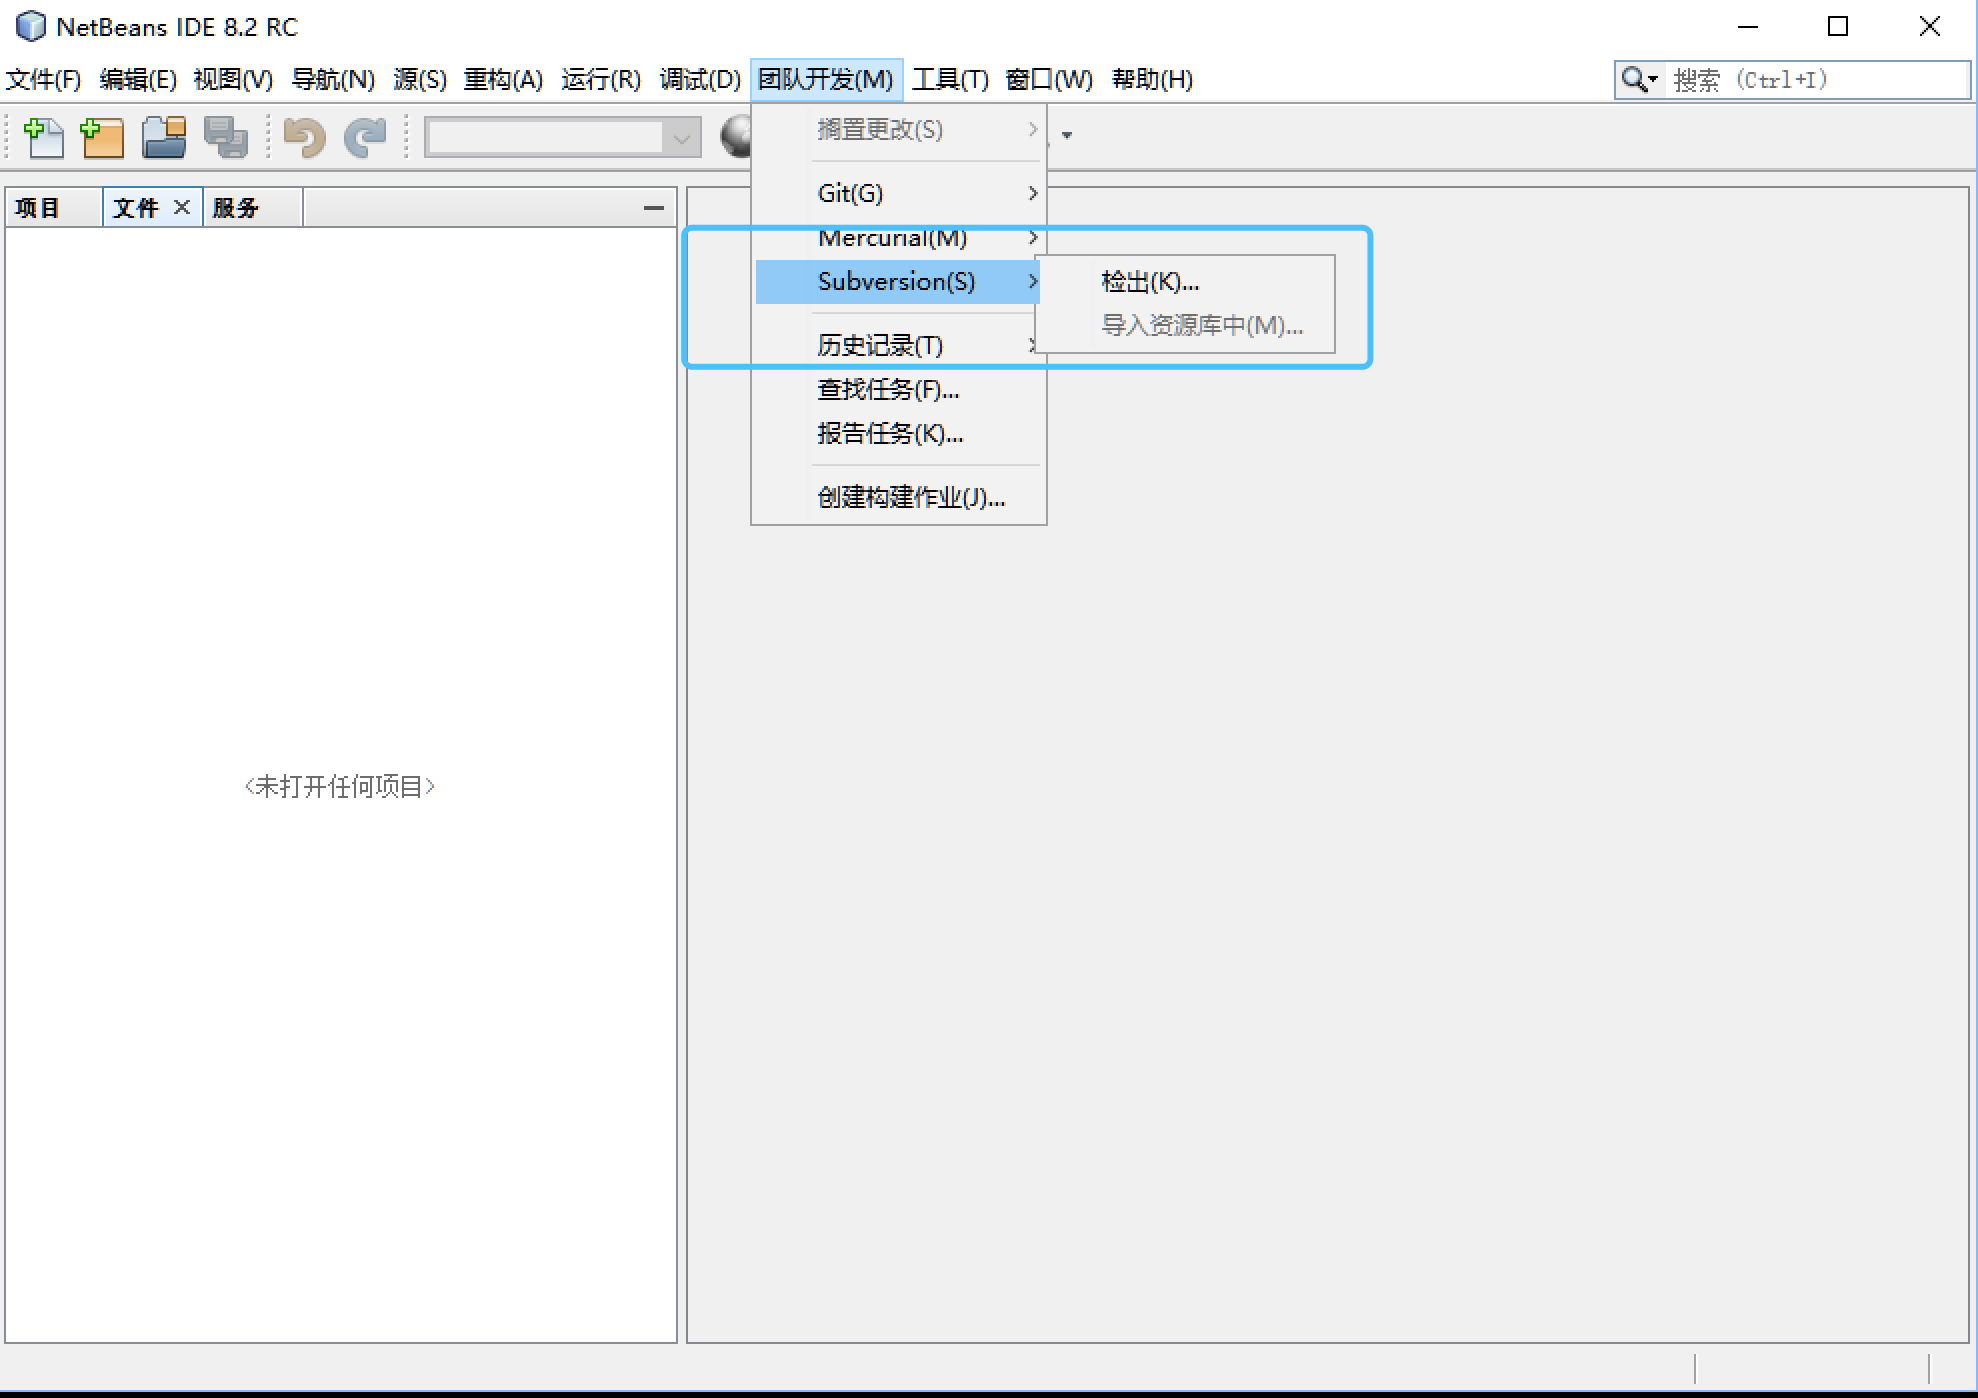Open the configuration combo box in toolbar
Viewport: 1978px width, 1398px height.
click(x=562, y=137)
